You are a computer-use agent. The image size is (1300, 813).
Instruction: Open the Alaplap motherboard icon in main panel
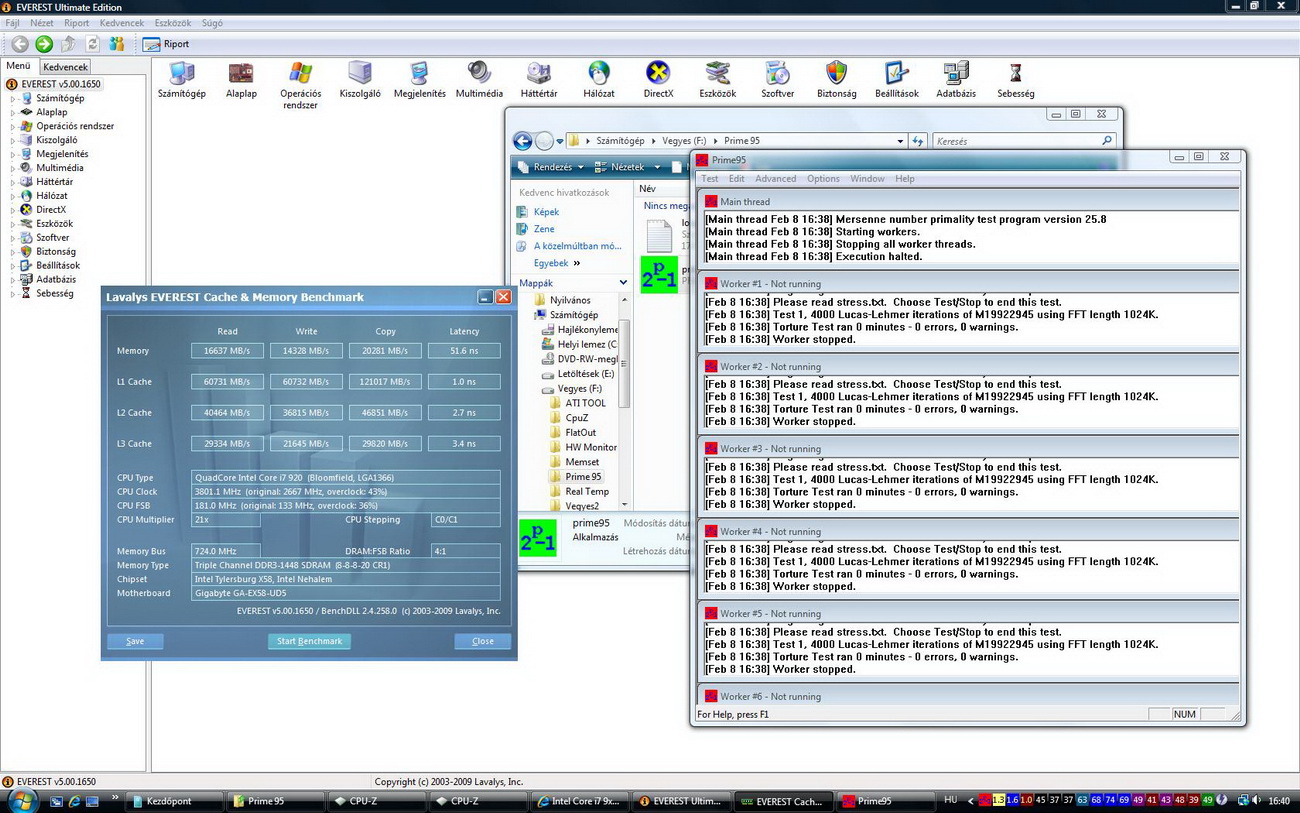241,80
